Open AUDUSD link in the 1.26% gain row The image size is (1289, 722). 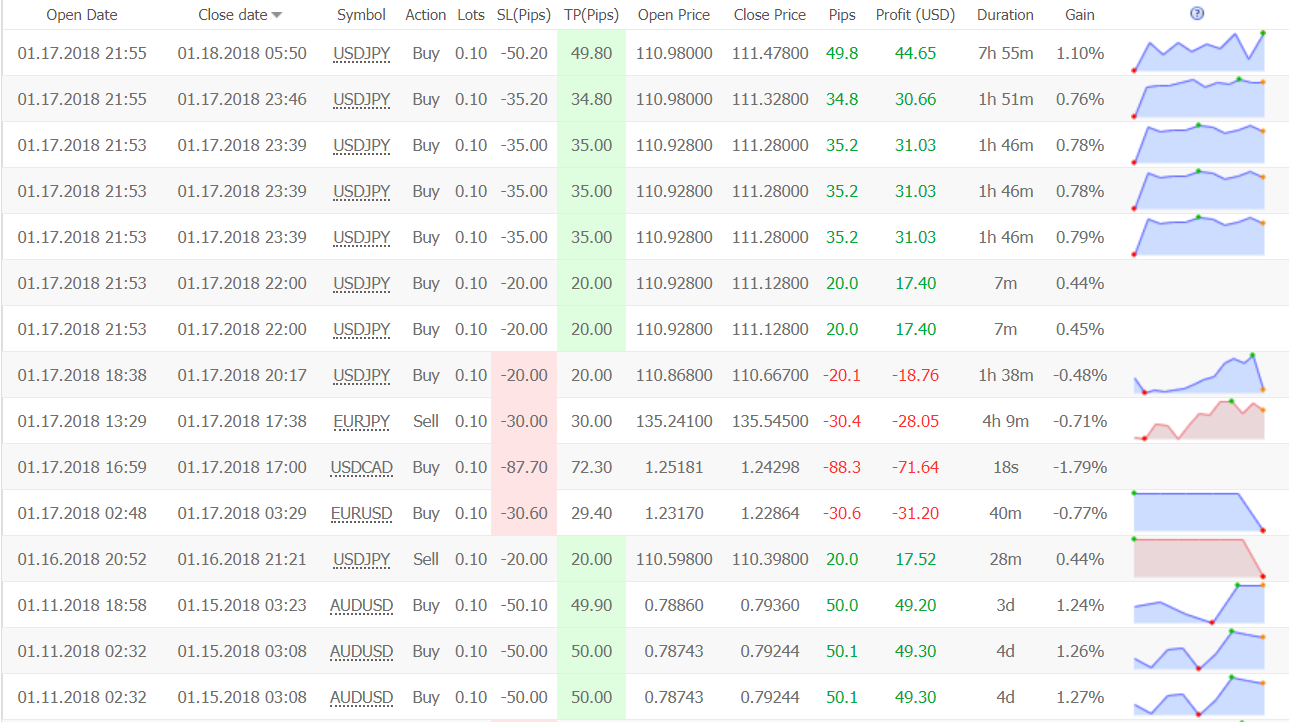[362, 652]
